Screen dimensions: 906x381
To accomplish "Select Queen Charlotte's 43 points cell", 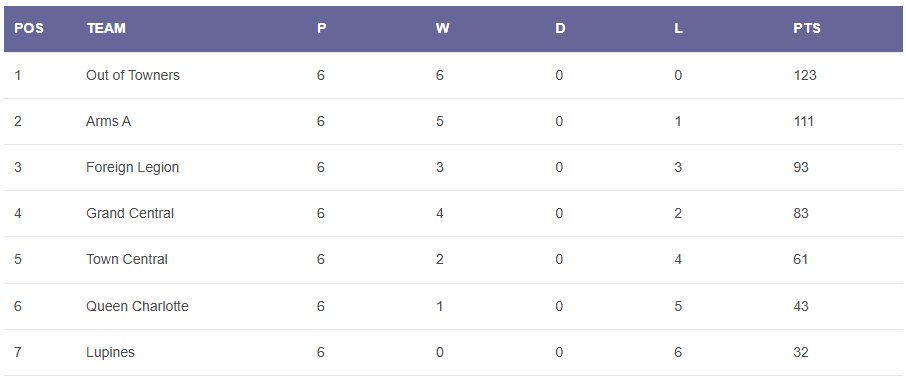I will (801, 306).
